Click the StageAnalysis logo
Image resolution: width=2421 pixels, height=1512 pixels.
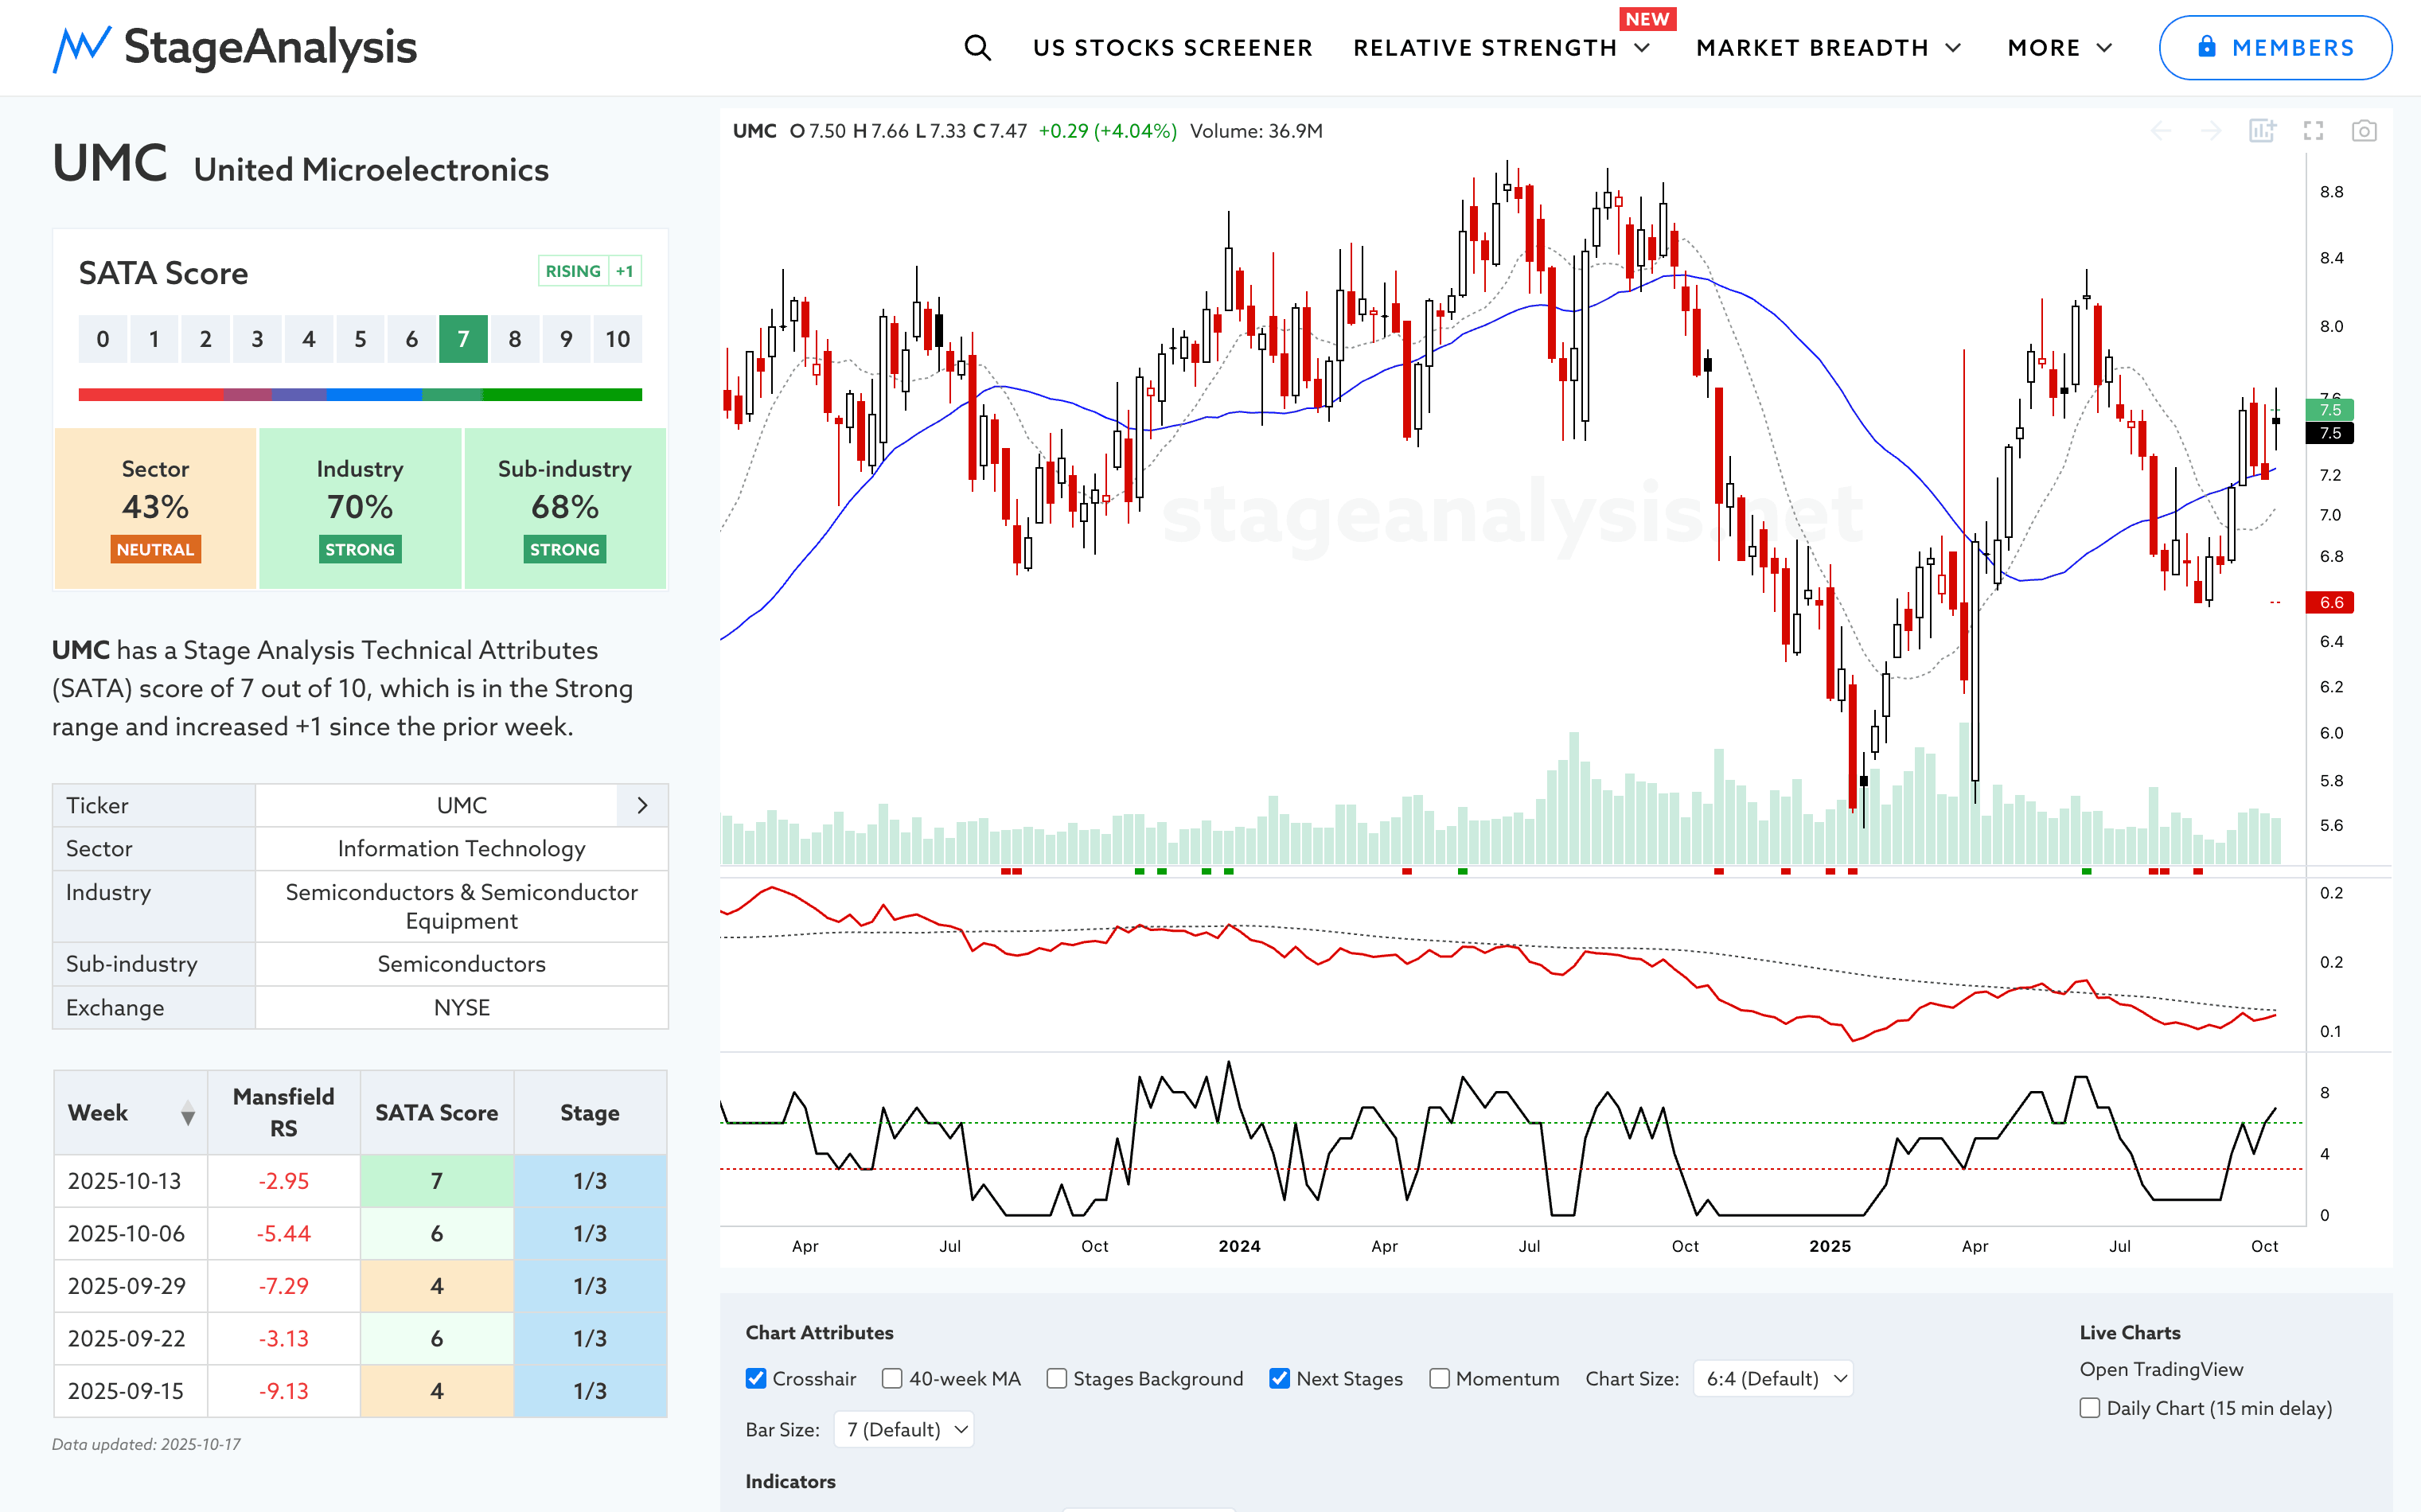pyautogui.click(x=235, y=48)
